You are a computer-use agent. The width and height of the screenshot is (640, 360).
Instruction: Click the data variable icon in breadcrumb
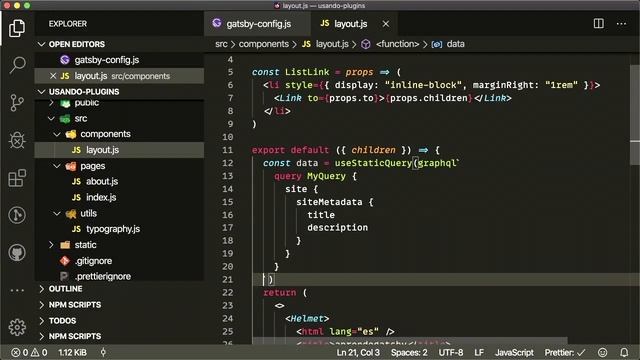click(x=436, y=44)
